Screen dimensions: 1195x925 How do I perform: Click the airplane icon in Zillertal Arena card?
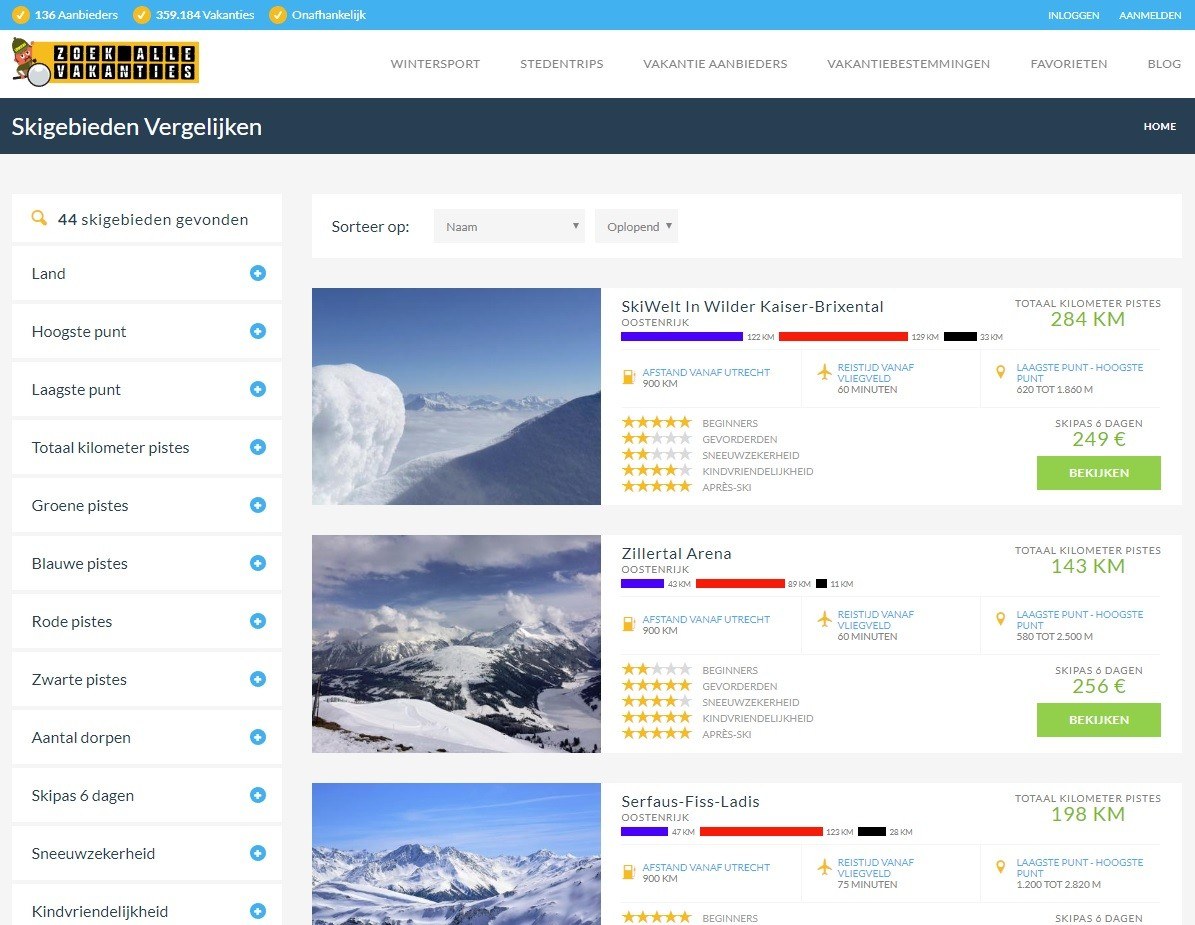pos(825,620)
